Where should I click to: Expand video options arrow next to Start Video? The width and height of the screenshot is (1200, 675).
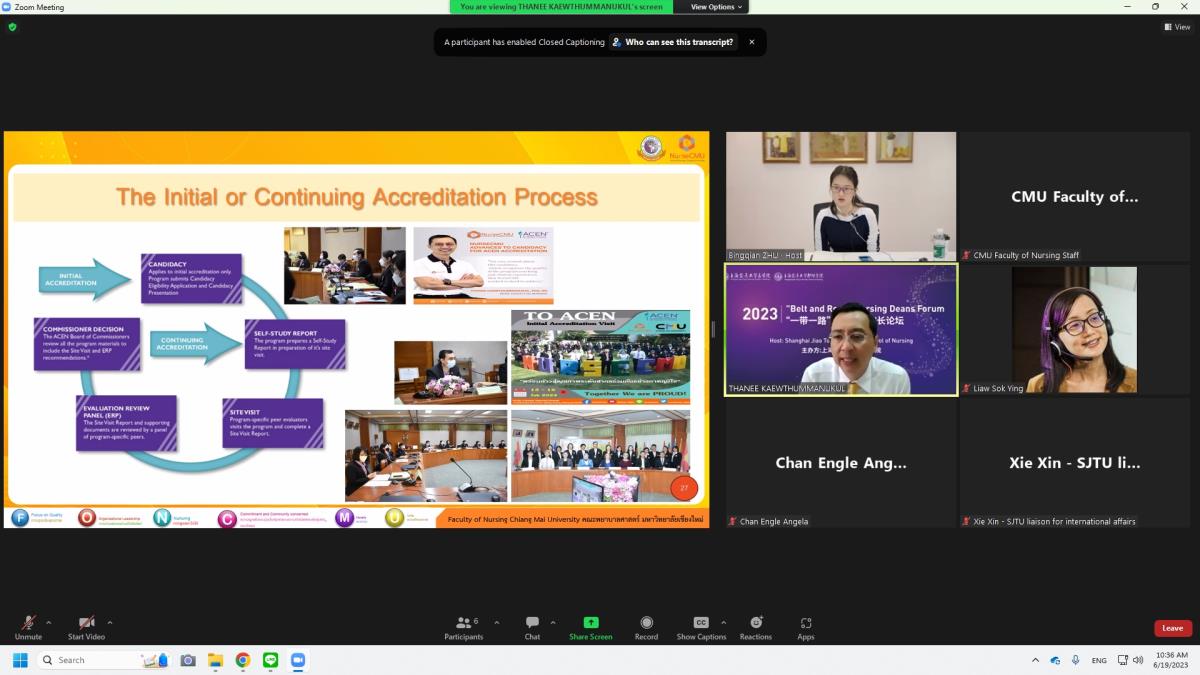click(110, 622)
